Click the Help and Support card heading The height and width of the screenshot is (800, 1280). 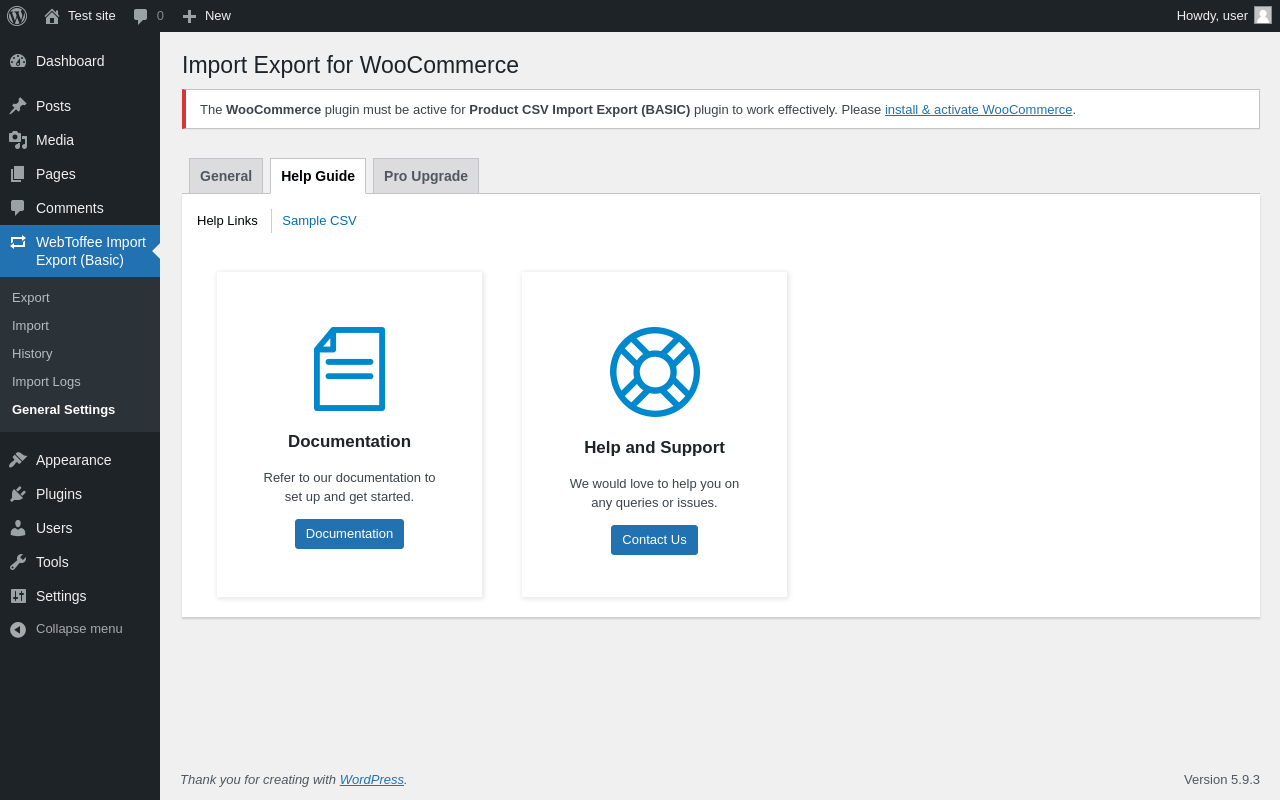654,448
